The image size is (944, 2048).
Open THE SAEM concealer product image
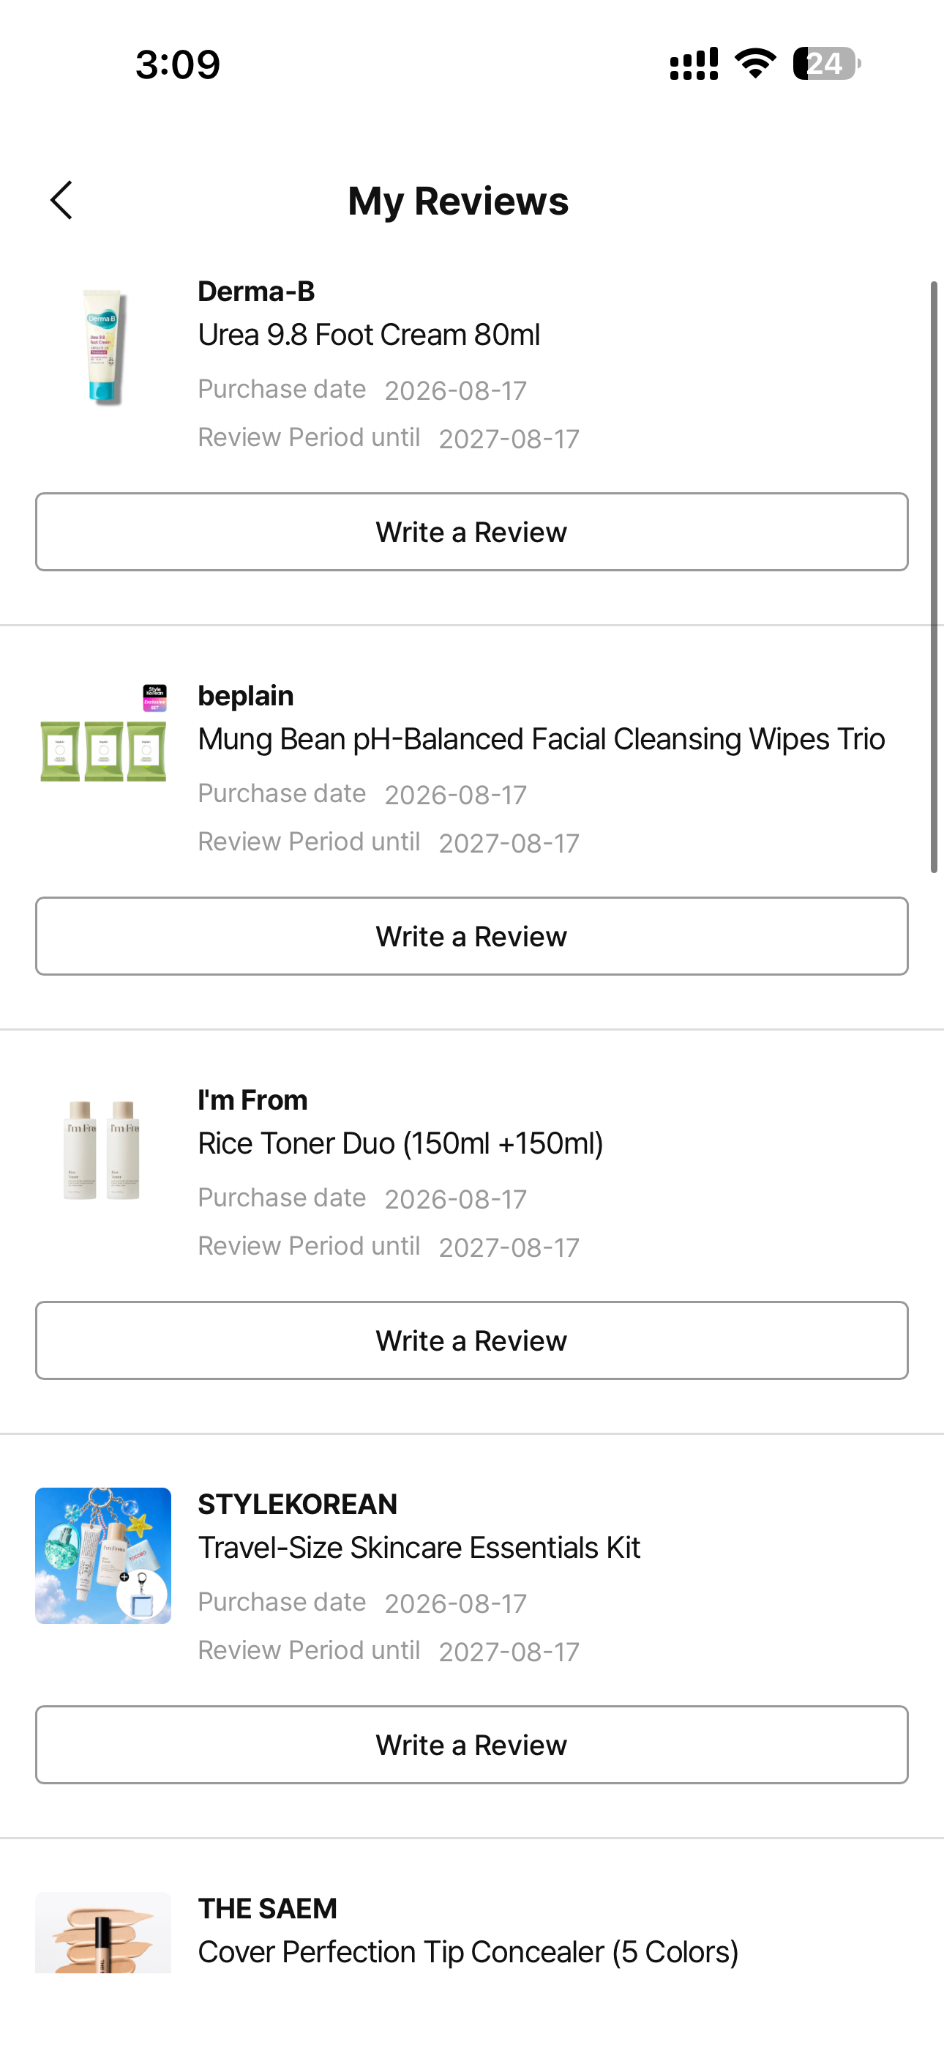coord(103,1932)
